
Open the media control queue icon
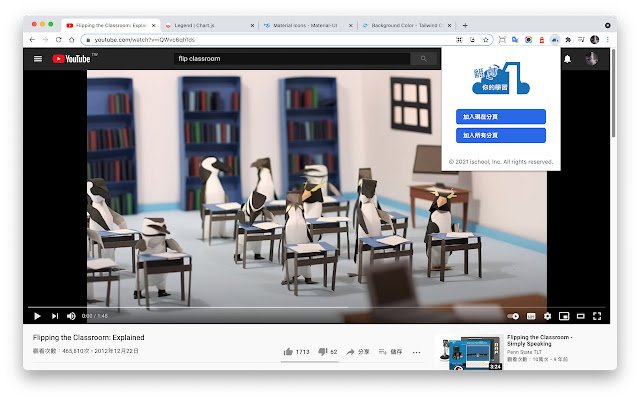tap(581, 40)
